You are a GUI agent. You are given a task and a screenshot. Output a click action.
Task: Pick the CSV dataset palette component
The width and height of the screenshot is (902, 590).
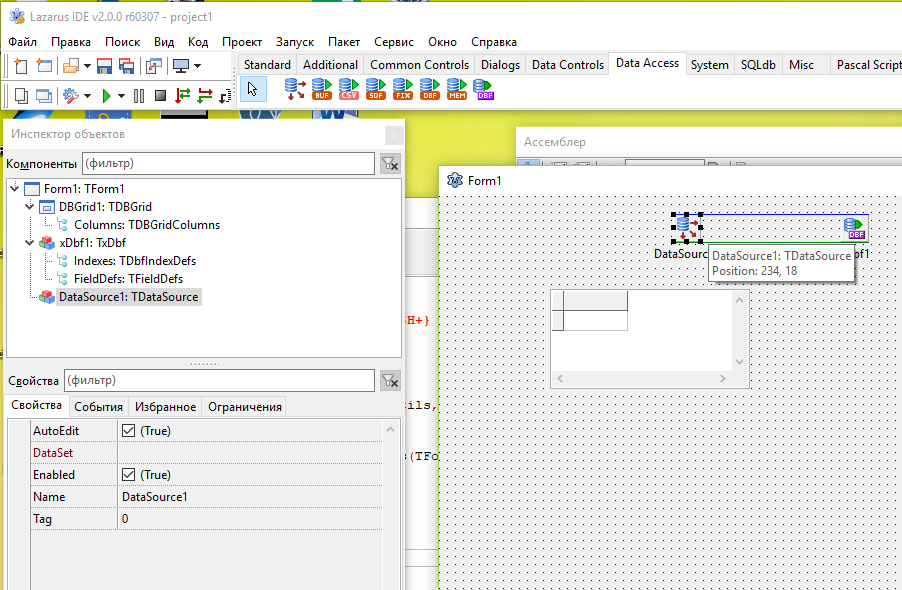point(349,89)
